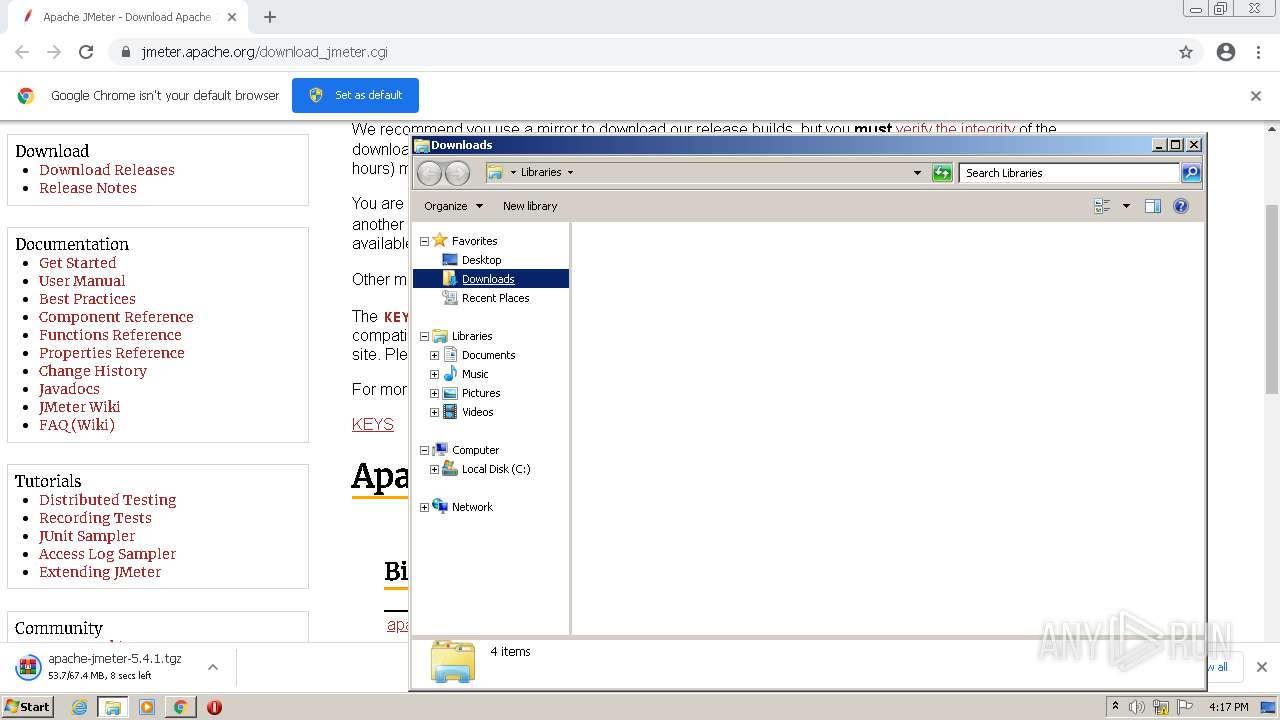Click Libraries breadcrumb in address bar

pos(541,172)
